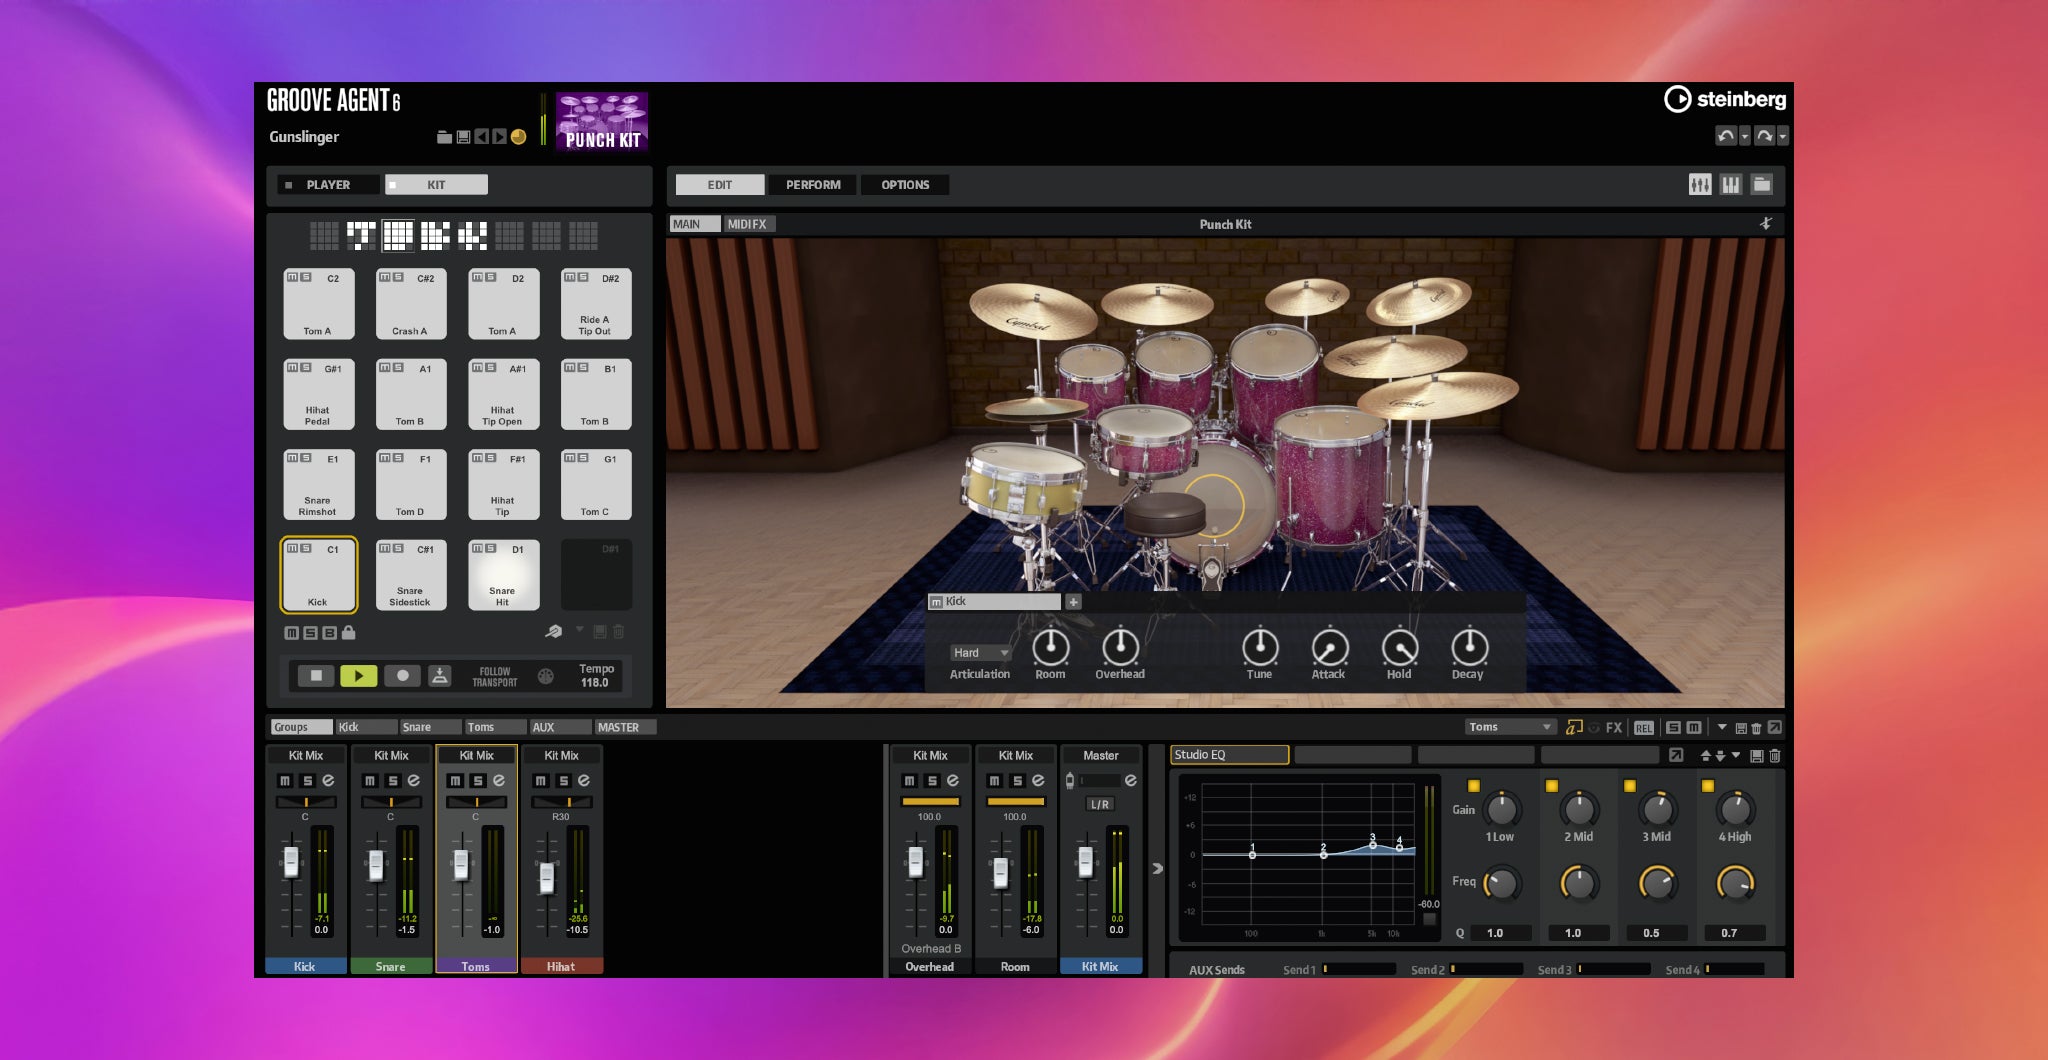Open the edit (e) button on Room channel
Viewport: 2048px width, 1060px height.
(x=1038, y=781)
